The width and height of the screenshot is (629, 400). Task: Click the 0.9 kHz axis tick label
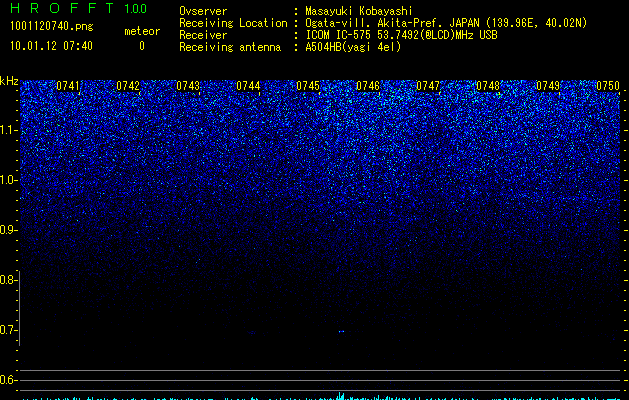click(9, 230)
